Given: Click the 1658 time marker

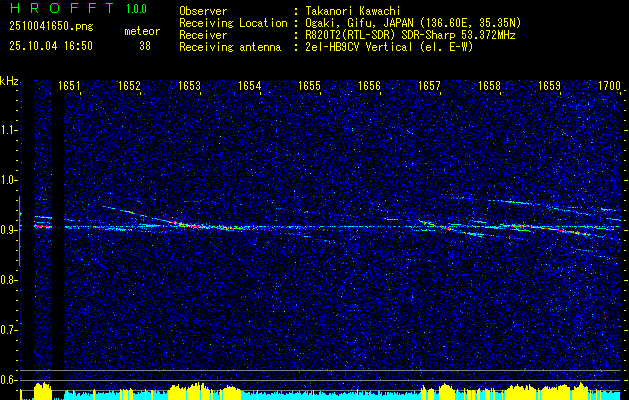Looking at the screenshot, I should click(x=489, y=86).
